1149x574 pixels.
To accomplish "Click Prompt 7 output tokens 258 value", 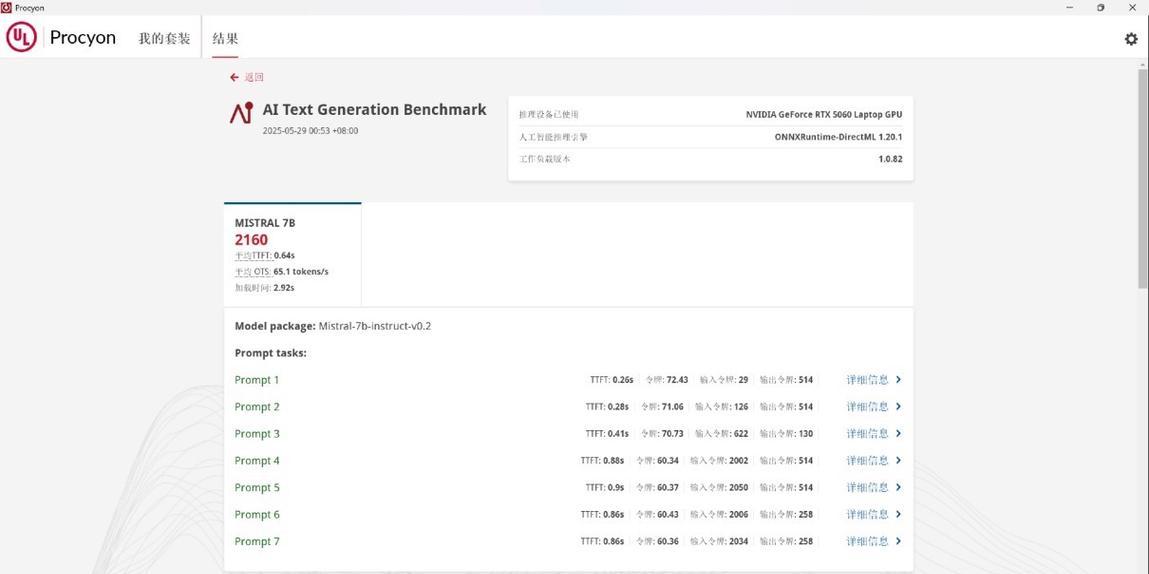I will 805,541.
